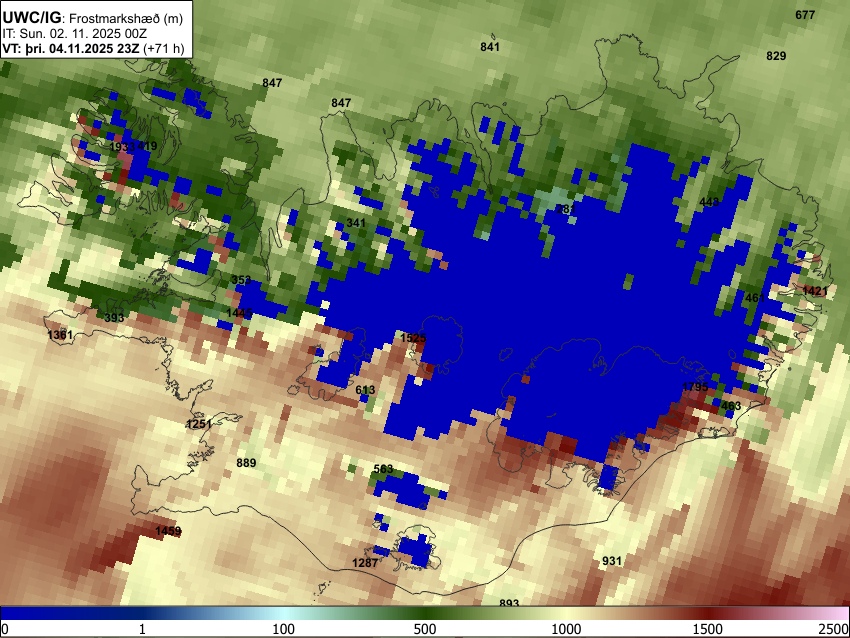The height and width of the screenshot is (638, 850).
Task: Click the map value 1421
Action: point(815,291)
